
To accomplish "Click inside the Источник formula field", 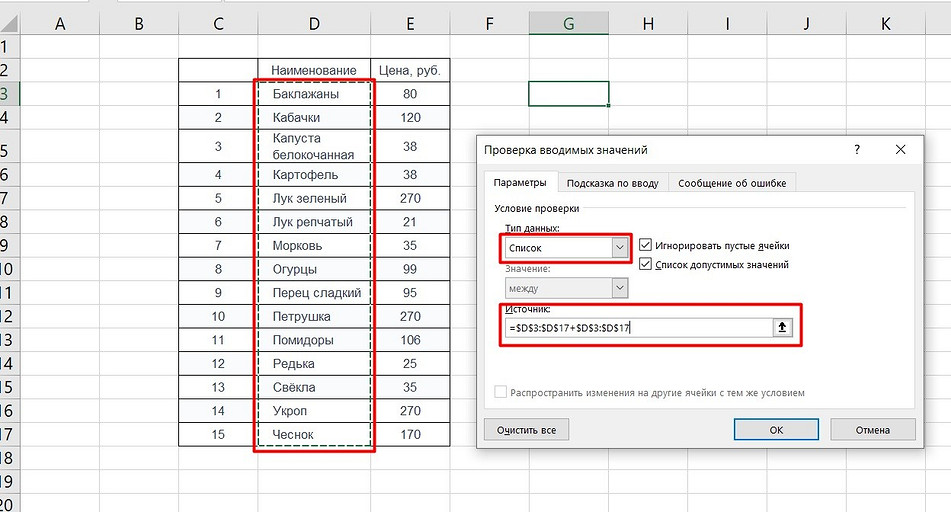I will pos(636,327).
